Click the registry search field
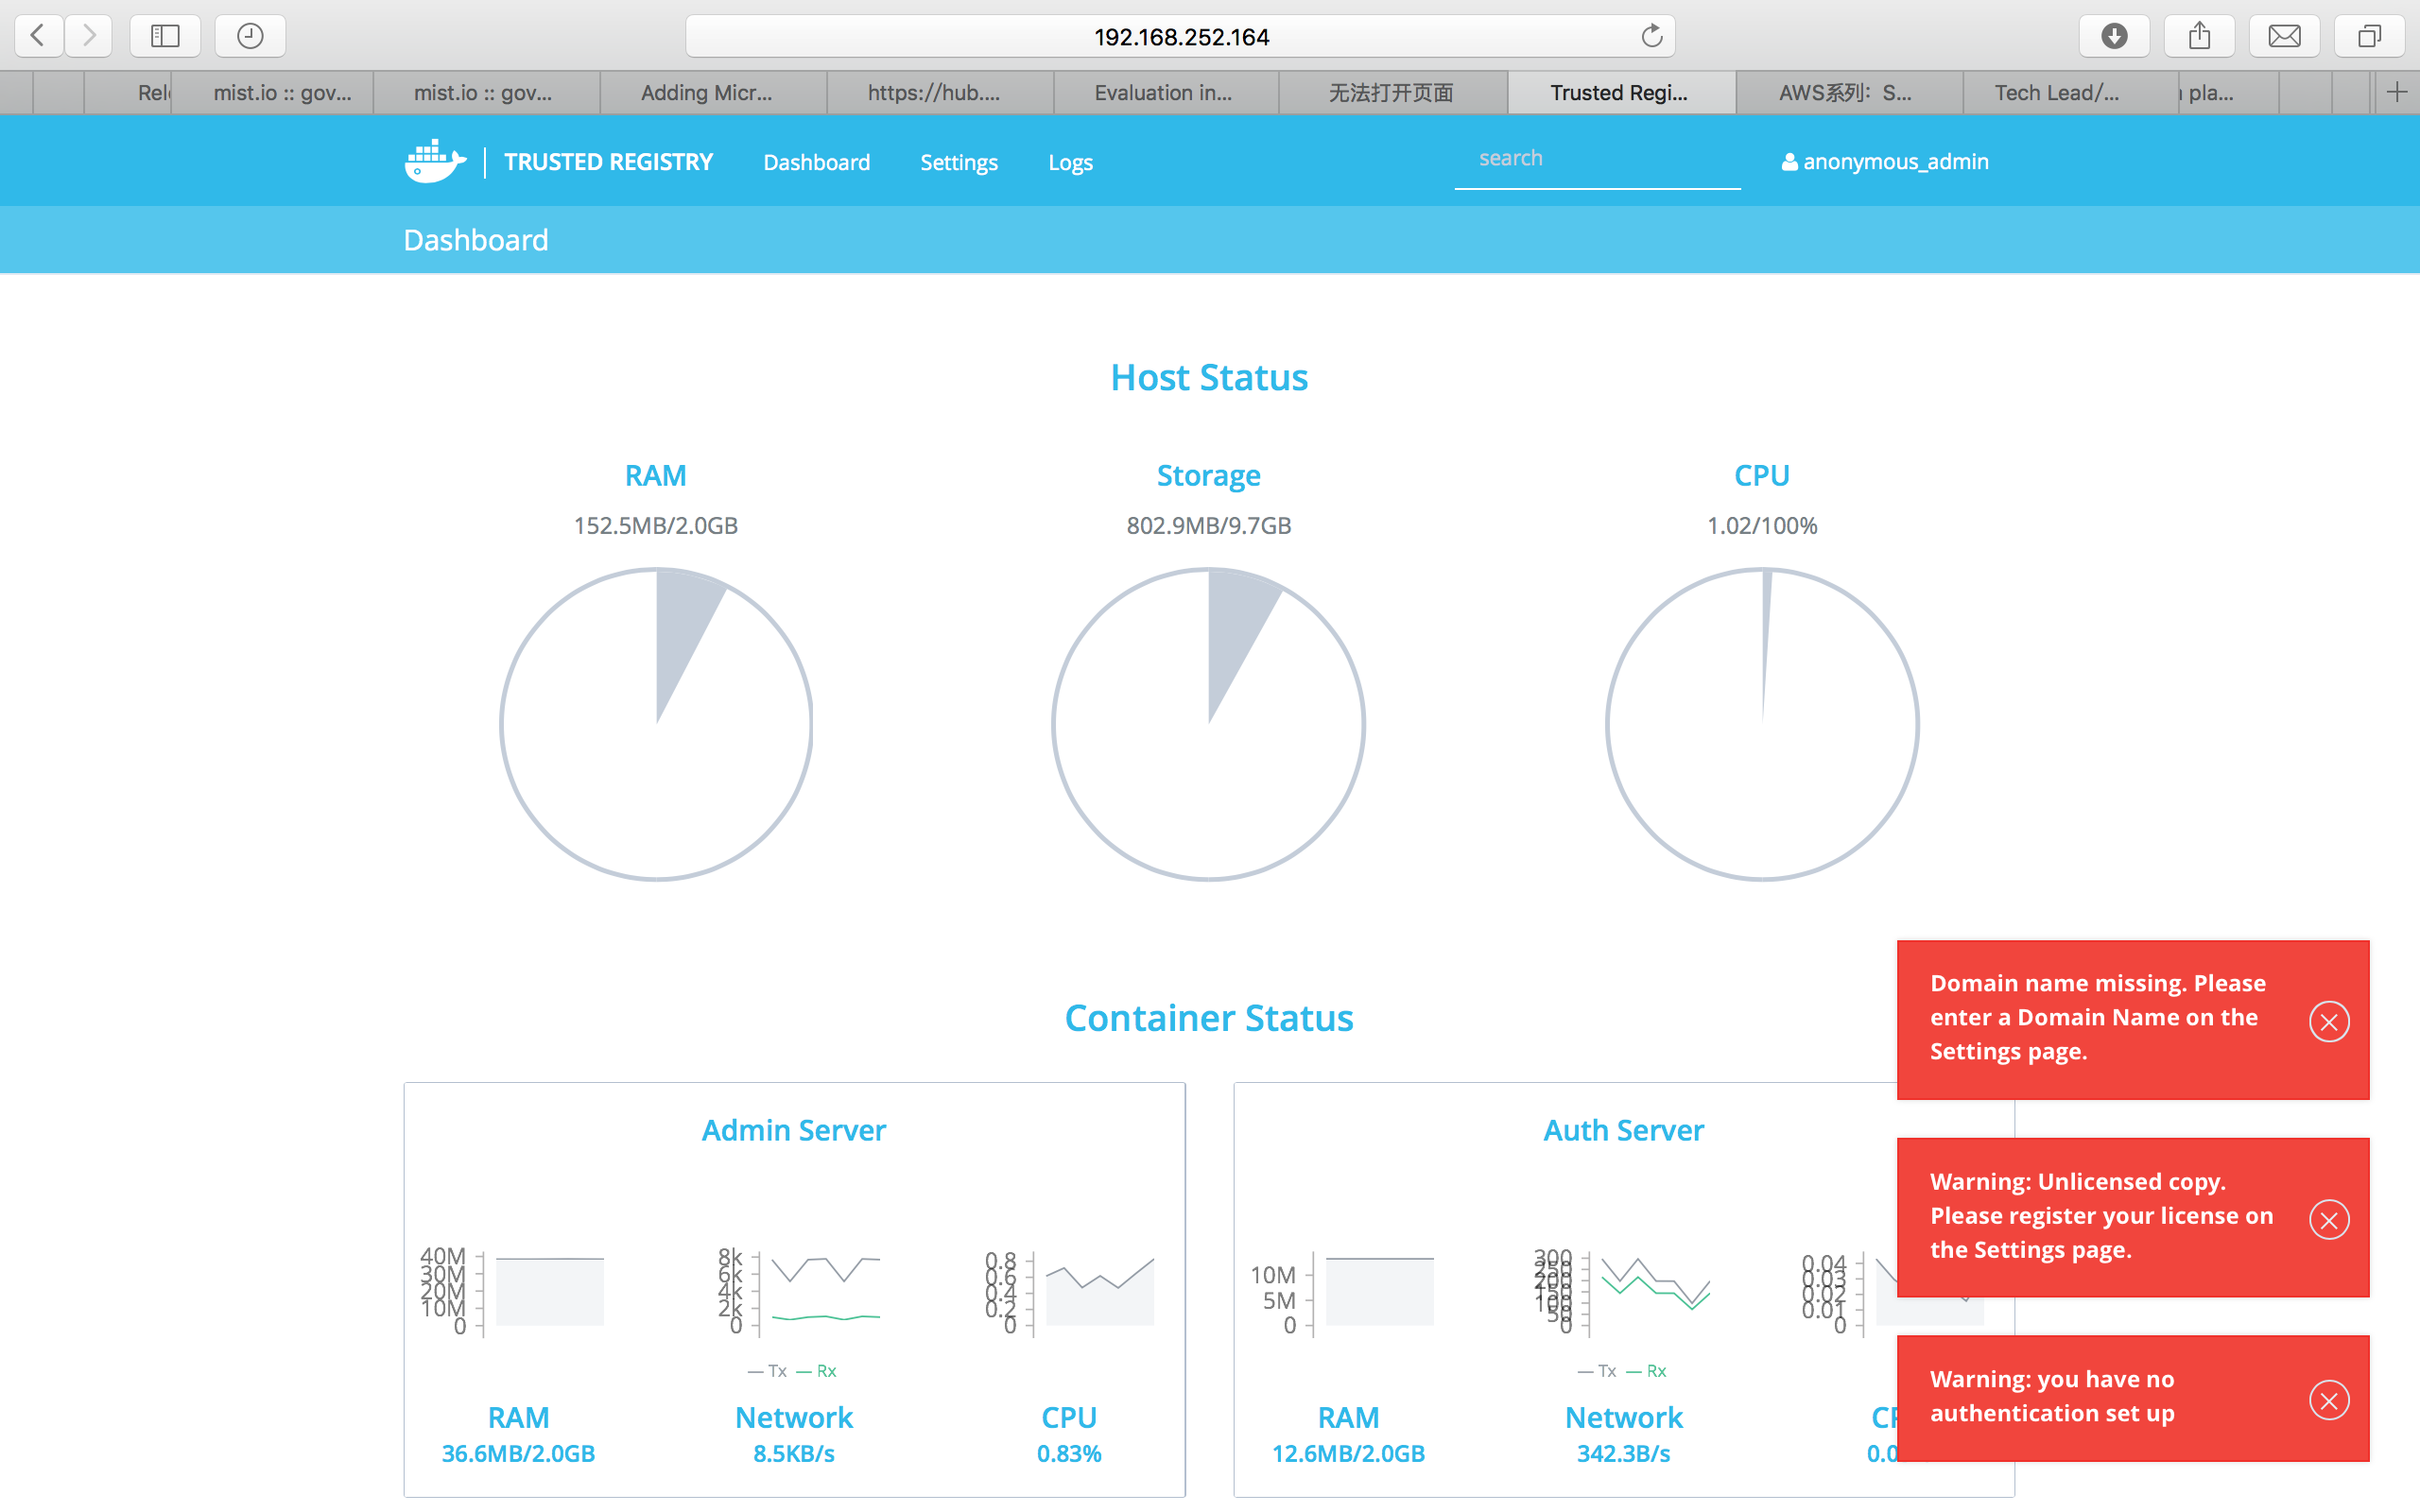Image resolution: width=2420 pixels, height=1512 pixels. tap(1597, 159)
